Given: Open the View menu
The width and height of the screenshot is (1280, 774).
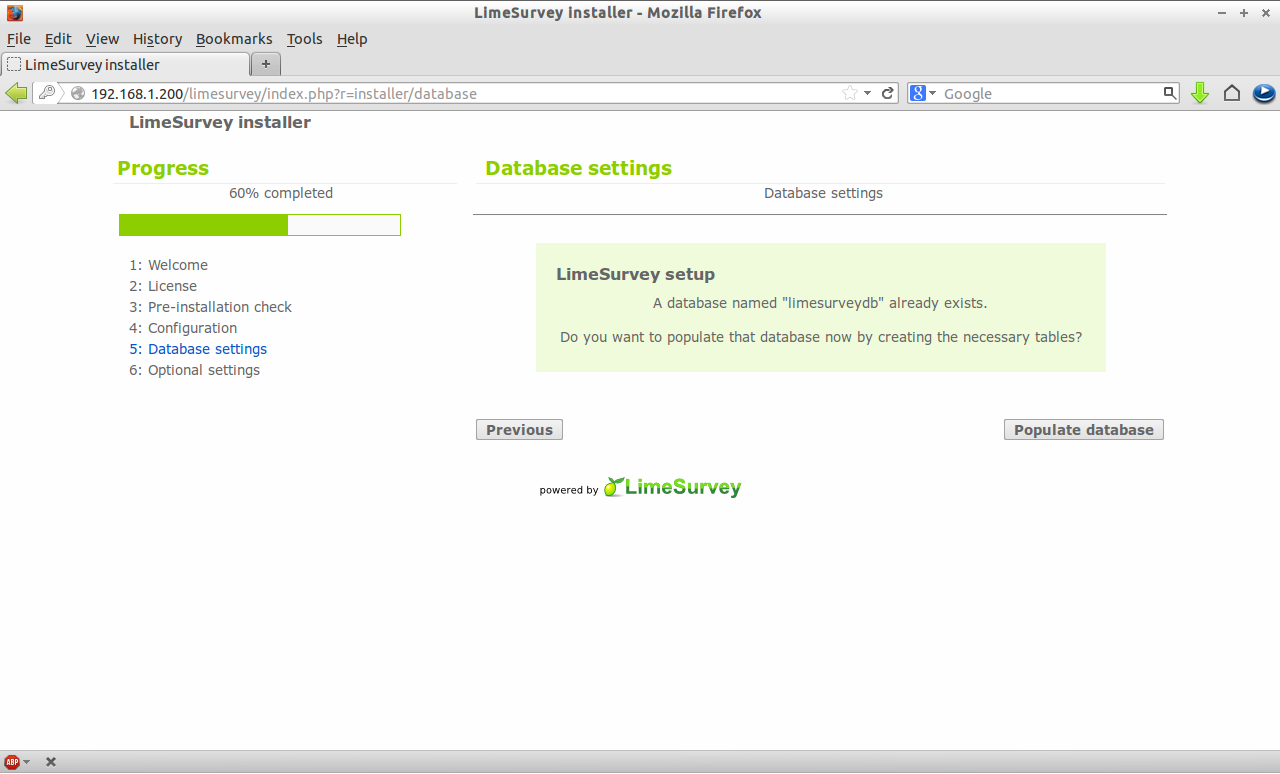Looking at the screenshot, I should coord(102,39).
